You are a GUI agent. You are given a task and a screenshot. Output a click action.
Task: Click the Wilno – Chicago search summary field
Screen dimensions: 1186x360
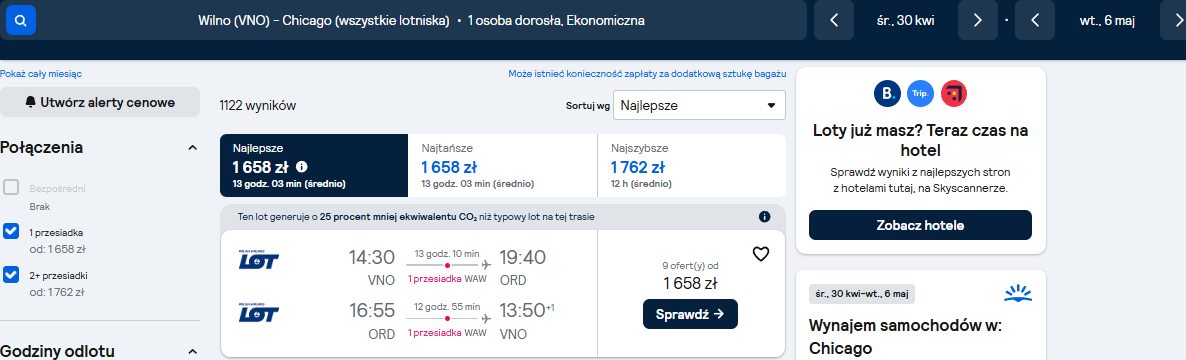click(x=422, y=20)
